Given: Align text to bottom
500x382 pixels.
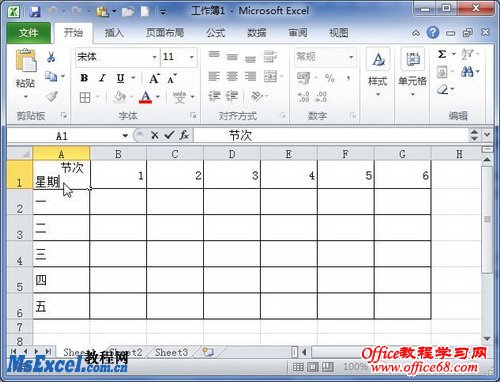Looking at the screenshot, I should coord(250,59).
